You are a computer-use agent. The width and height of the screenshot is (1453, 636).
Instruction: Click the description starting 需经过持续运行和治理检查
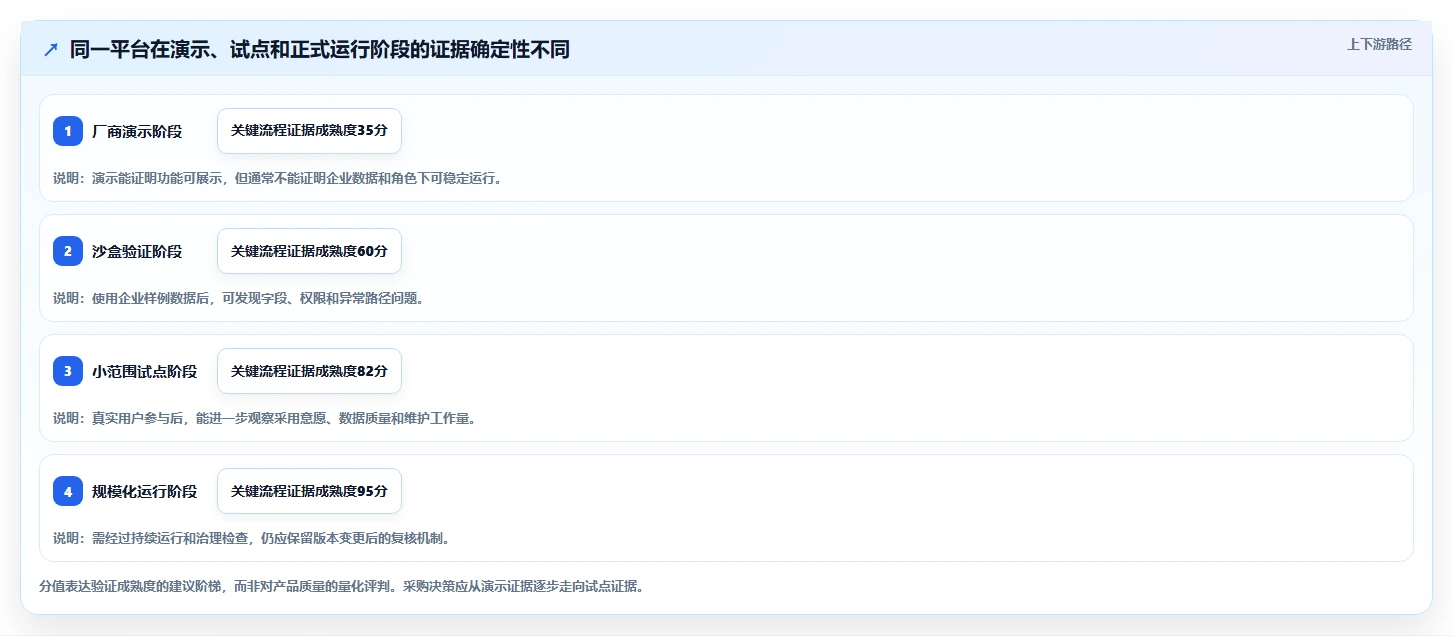252,538
